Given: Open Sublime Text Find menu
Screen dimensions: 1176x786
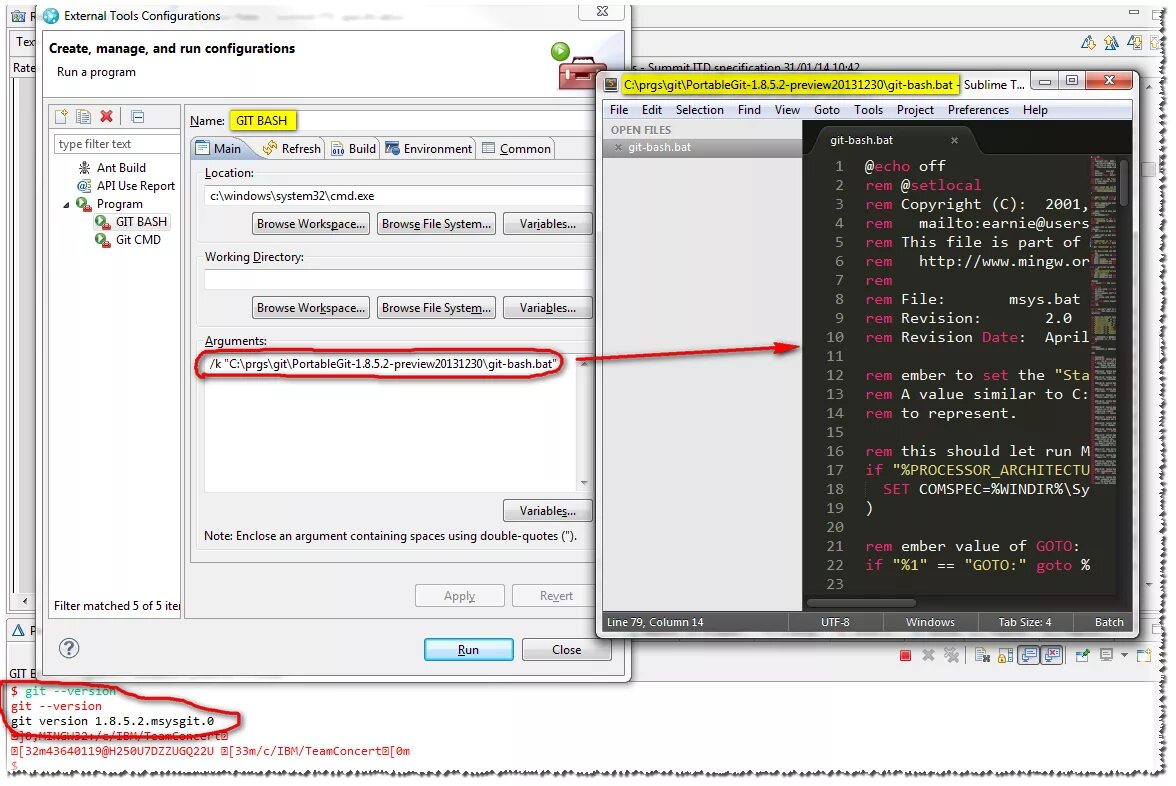Looking at the screenshot, I should [748, 110].
